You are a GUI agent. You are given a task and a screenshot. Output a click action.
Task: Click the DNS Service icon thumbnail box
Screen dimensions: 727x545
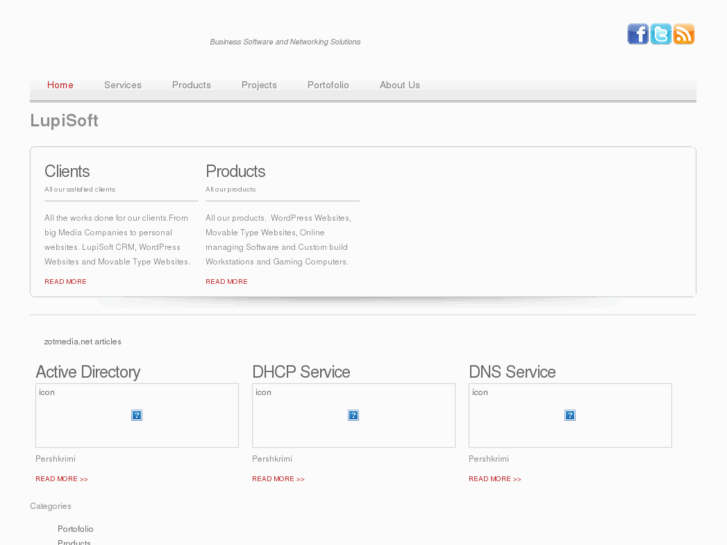[570, 416]
